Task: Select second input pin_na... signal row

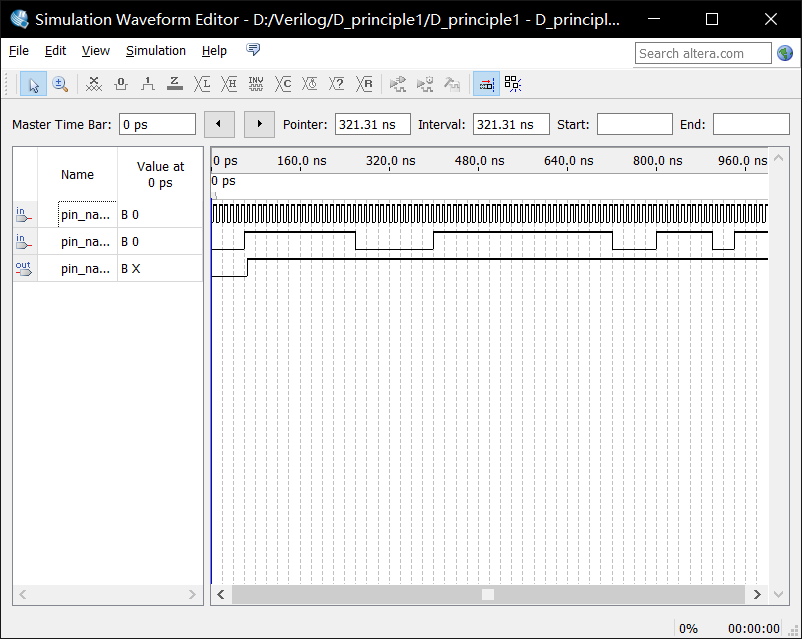Action: [108, 241]
